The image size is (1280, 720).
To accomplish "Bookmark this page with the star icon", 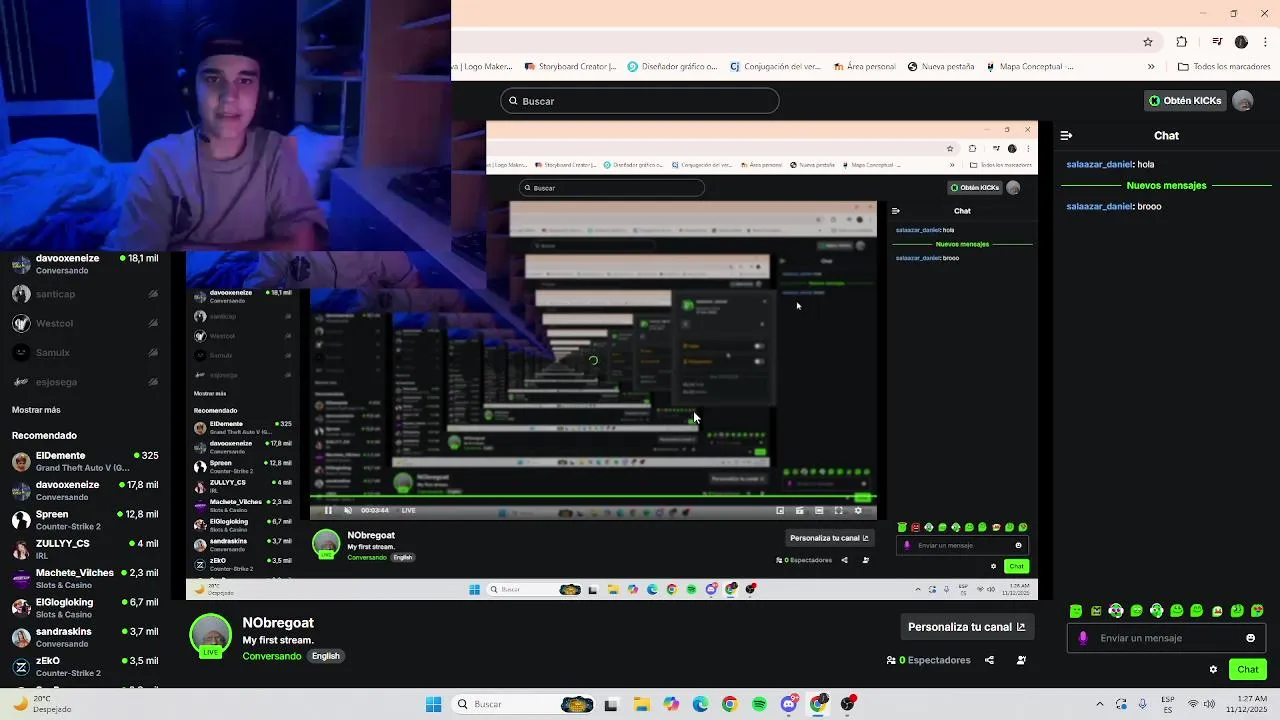I will pos(1148,42).
